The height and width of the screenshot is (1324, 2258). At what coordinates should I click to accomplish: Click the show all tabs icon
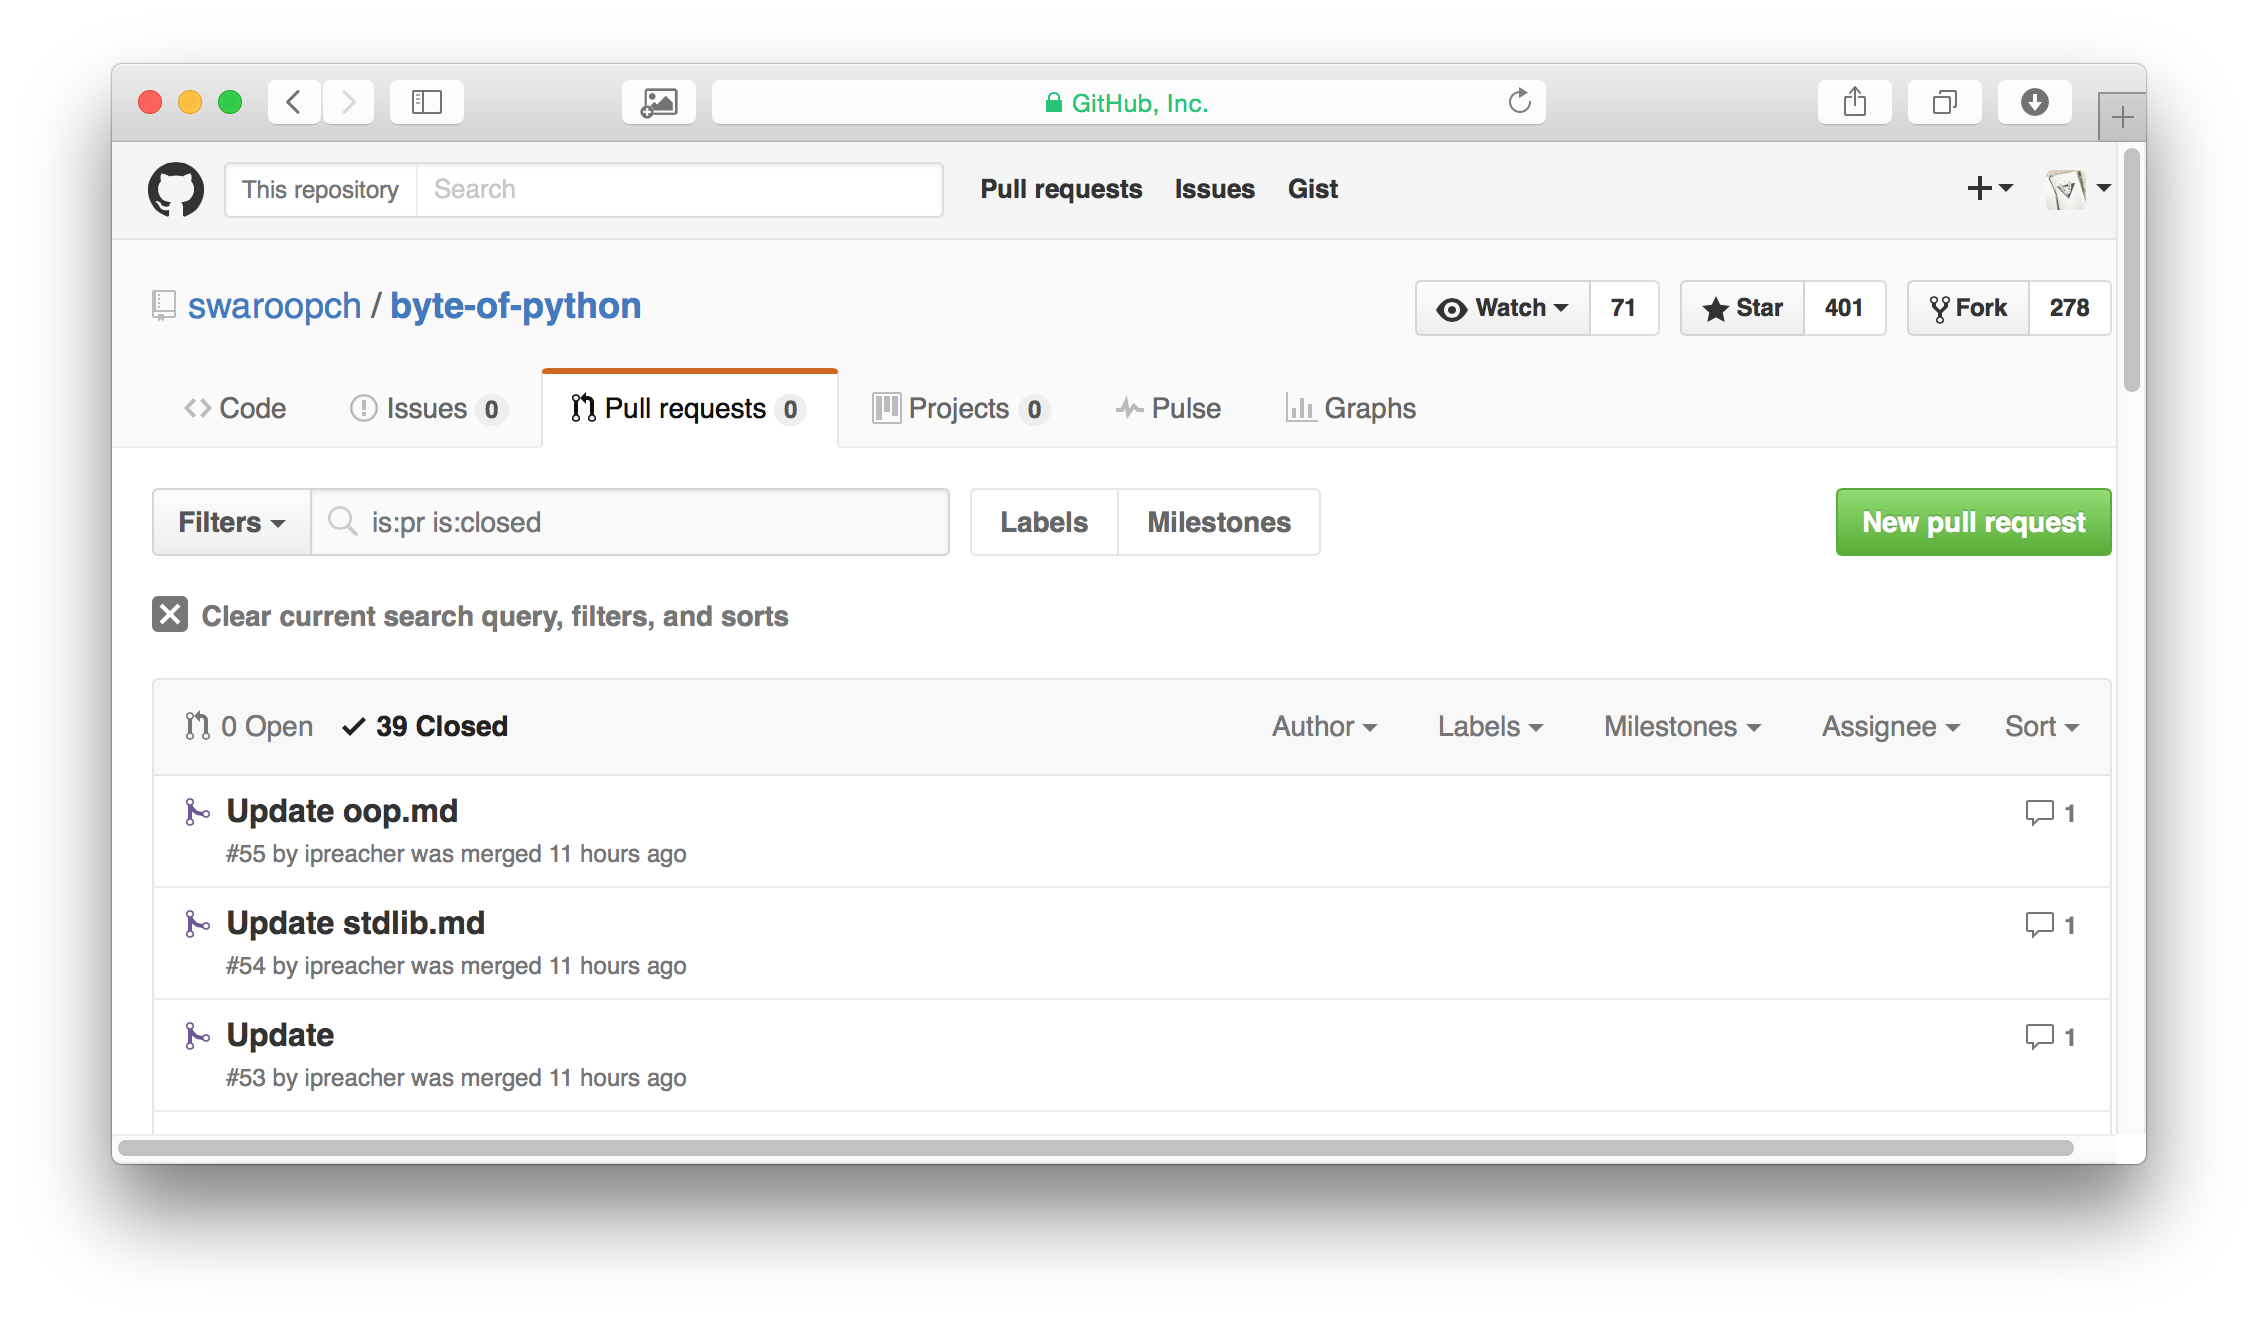click(1944, 102)
